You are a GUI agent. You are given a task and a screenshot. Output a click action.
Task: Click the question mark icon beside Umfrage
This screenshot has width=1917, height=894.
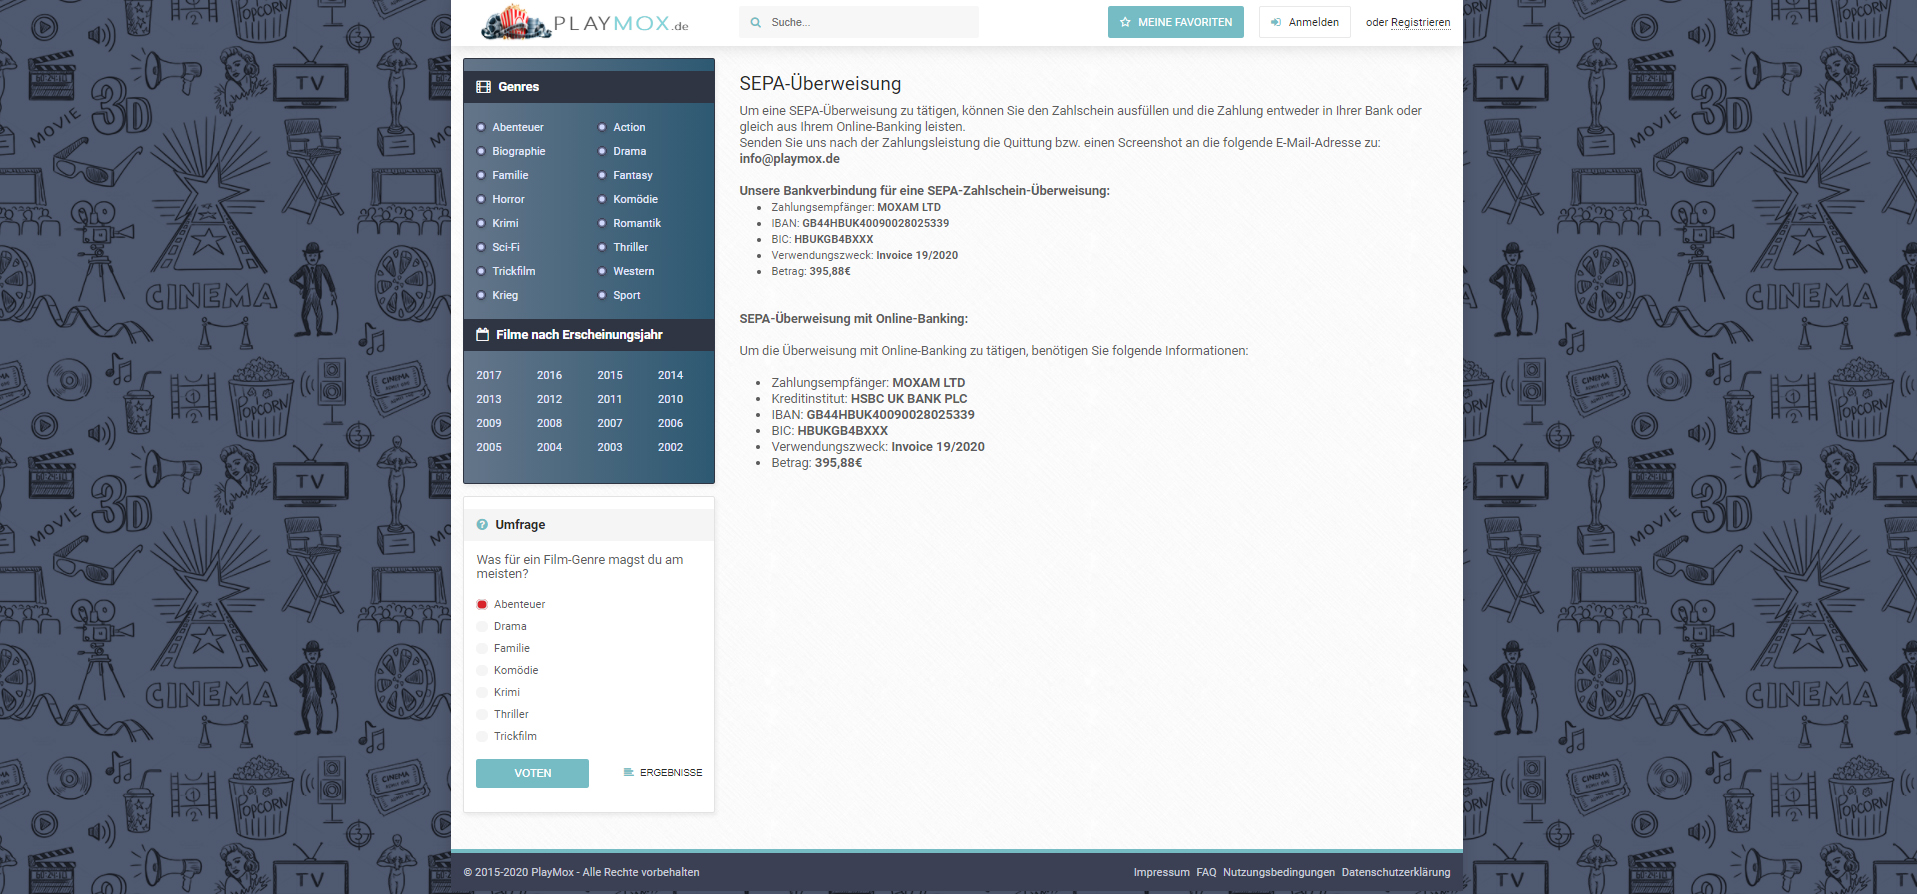click(x=483, y=525)
